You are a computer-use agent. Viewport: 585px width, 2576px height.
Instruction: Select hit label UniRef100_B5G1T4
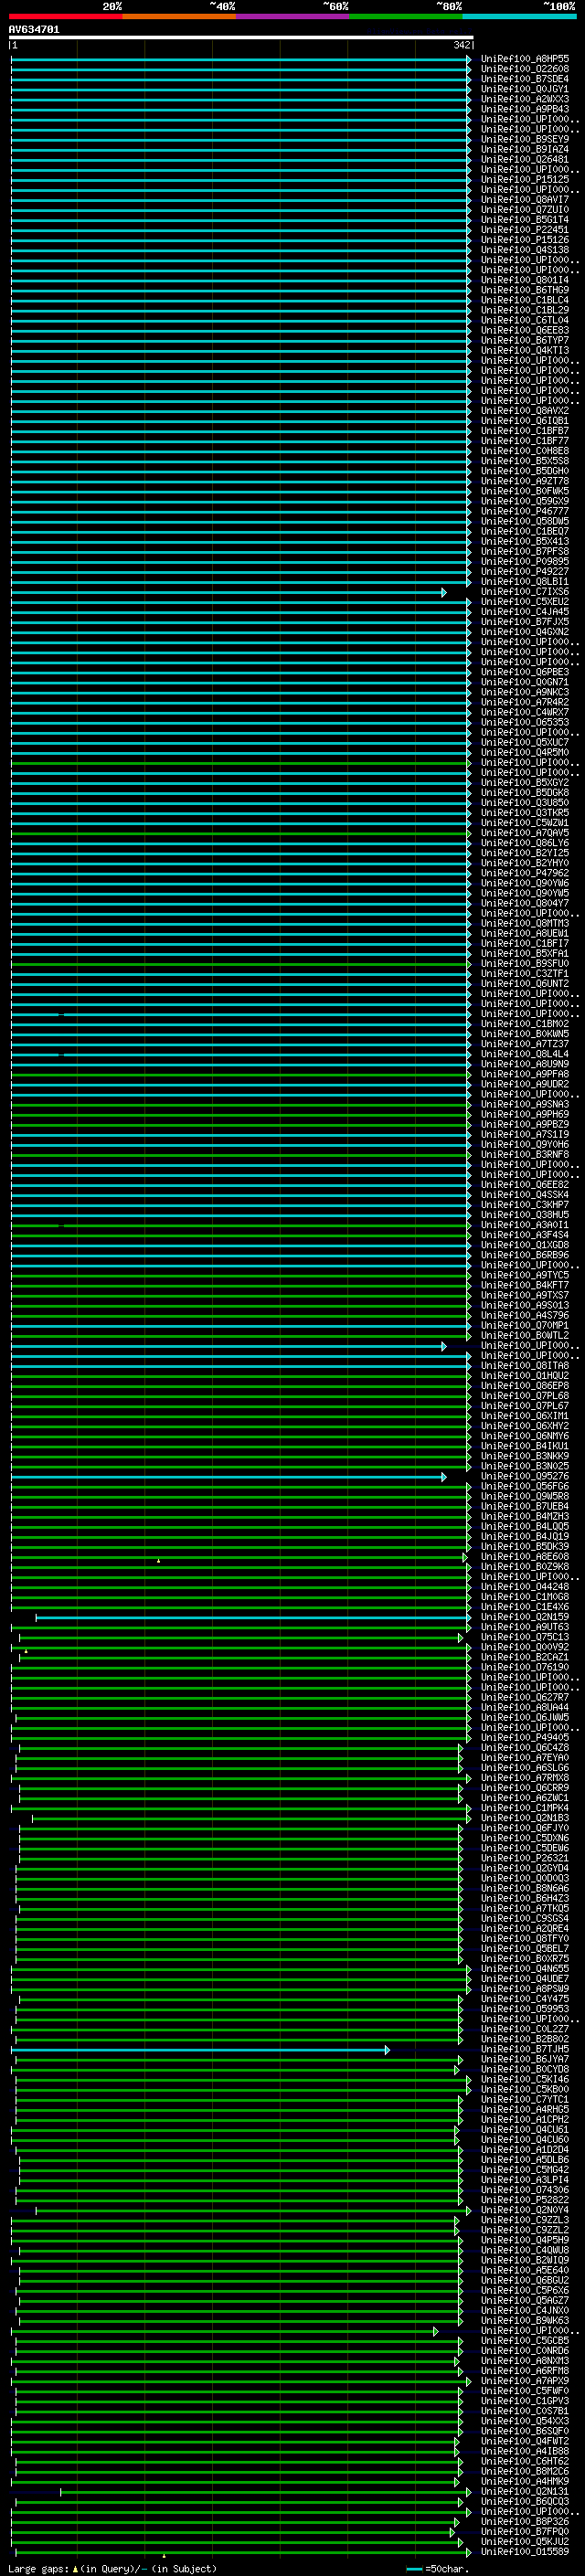[525, 220]
